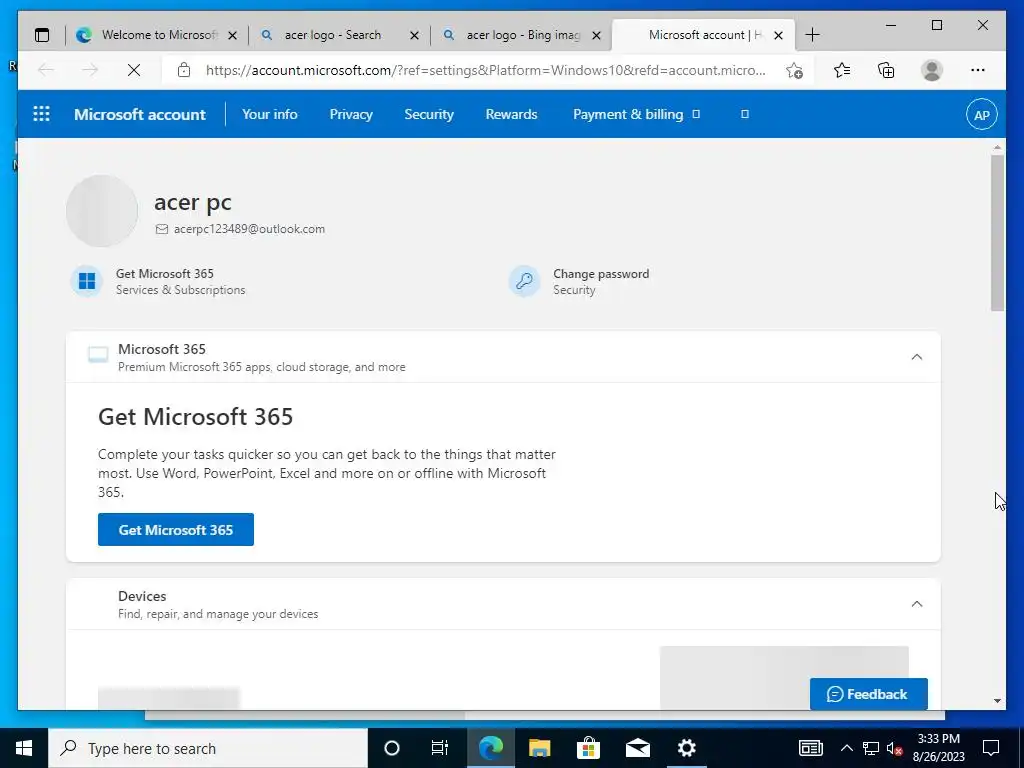Open the notification action center
The width and height of the screenshot is (1024, 768).
pos(991,748)
